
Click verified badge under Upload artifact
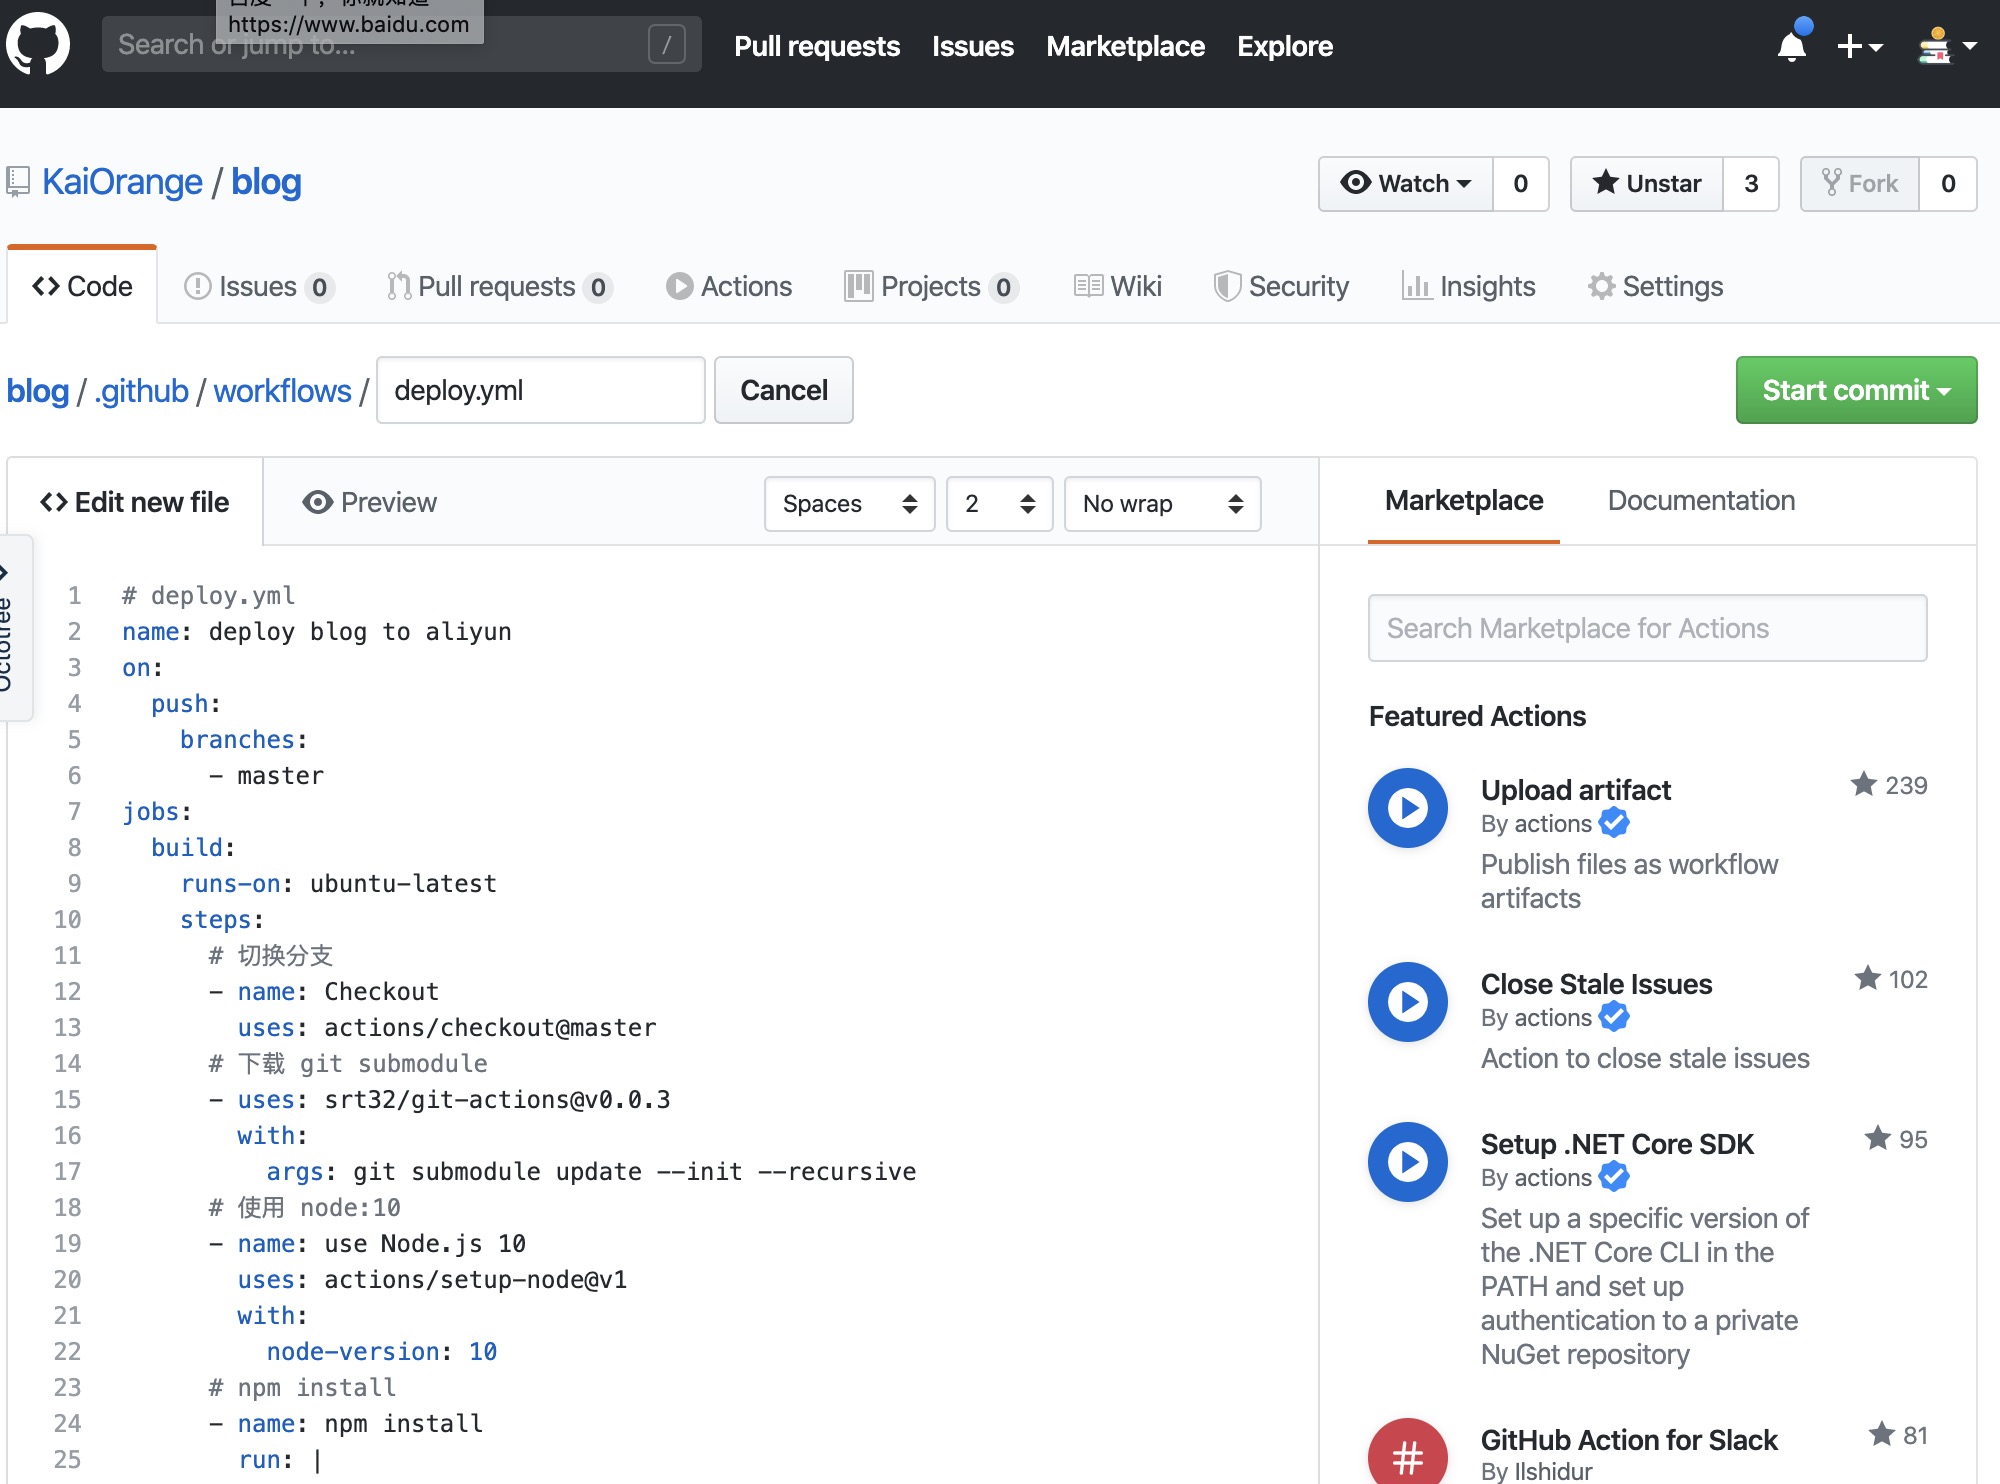point(1614,823)
